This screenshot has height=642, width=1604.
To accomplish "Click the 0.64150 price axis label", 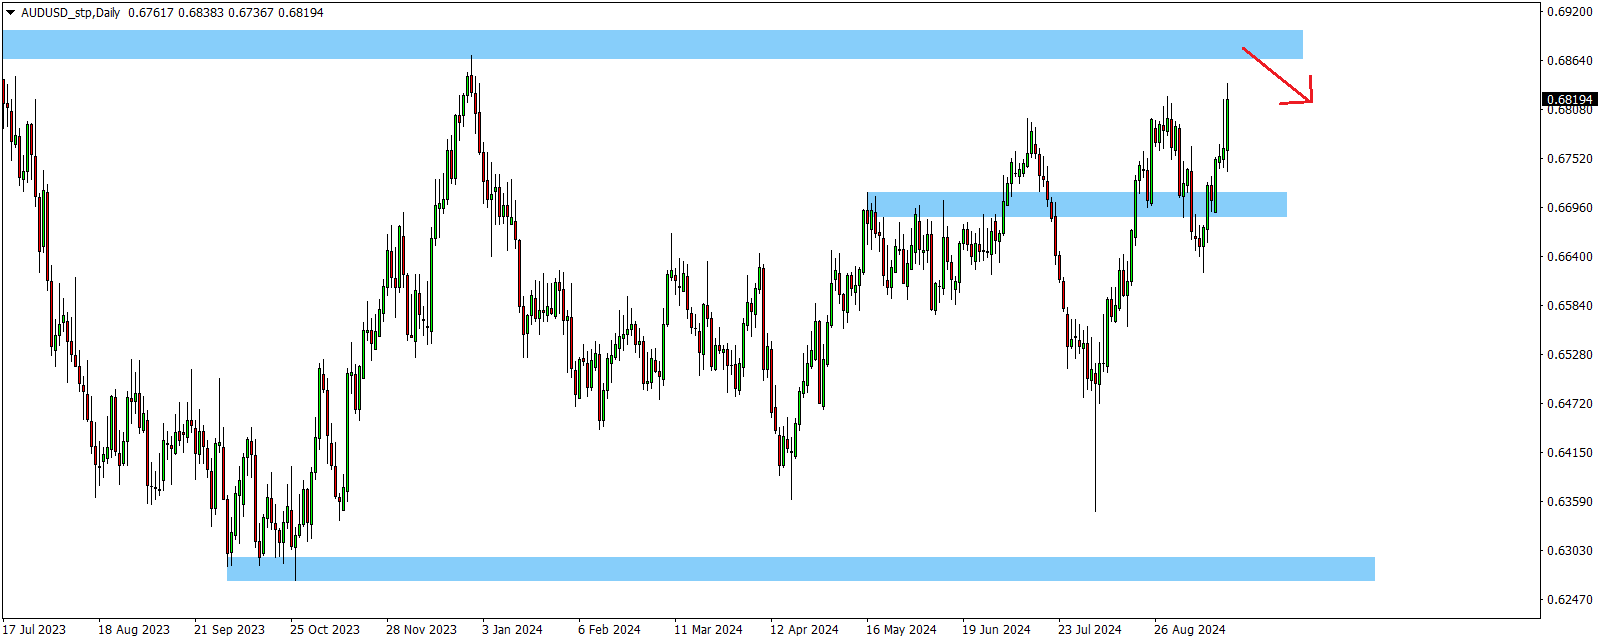I will pyautogui.click(x=1569, y=453).
